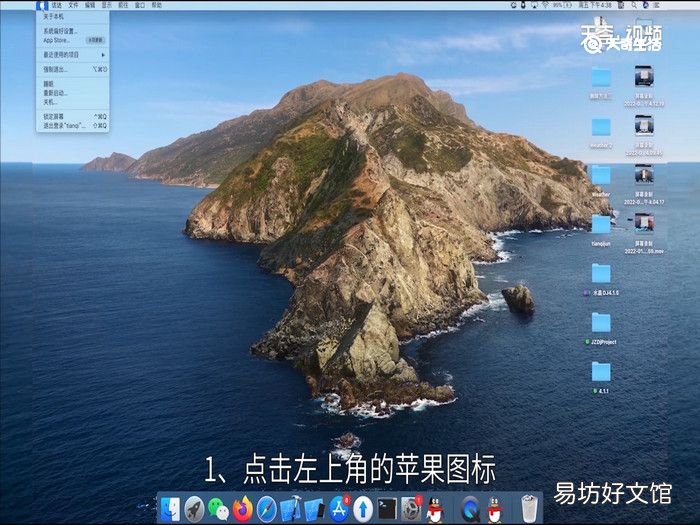Launch Launchpad rocket icon in Dock

(x=194, y=508)
